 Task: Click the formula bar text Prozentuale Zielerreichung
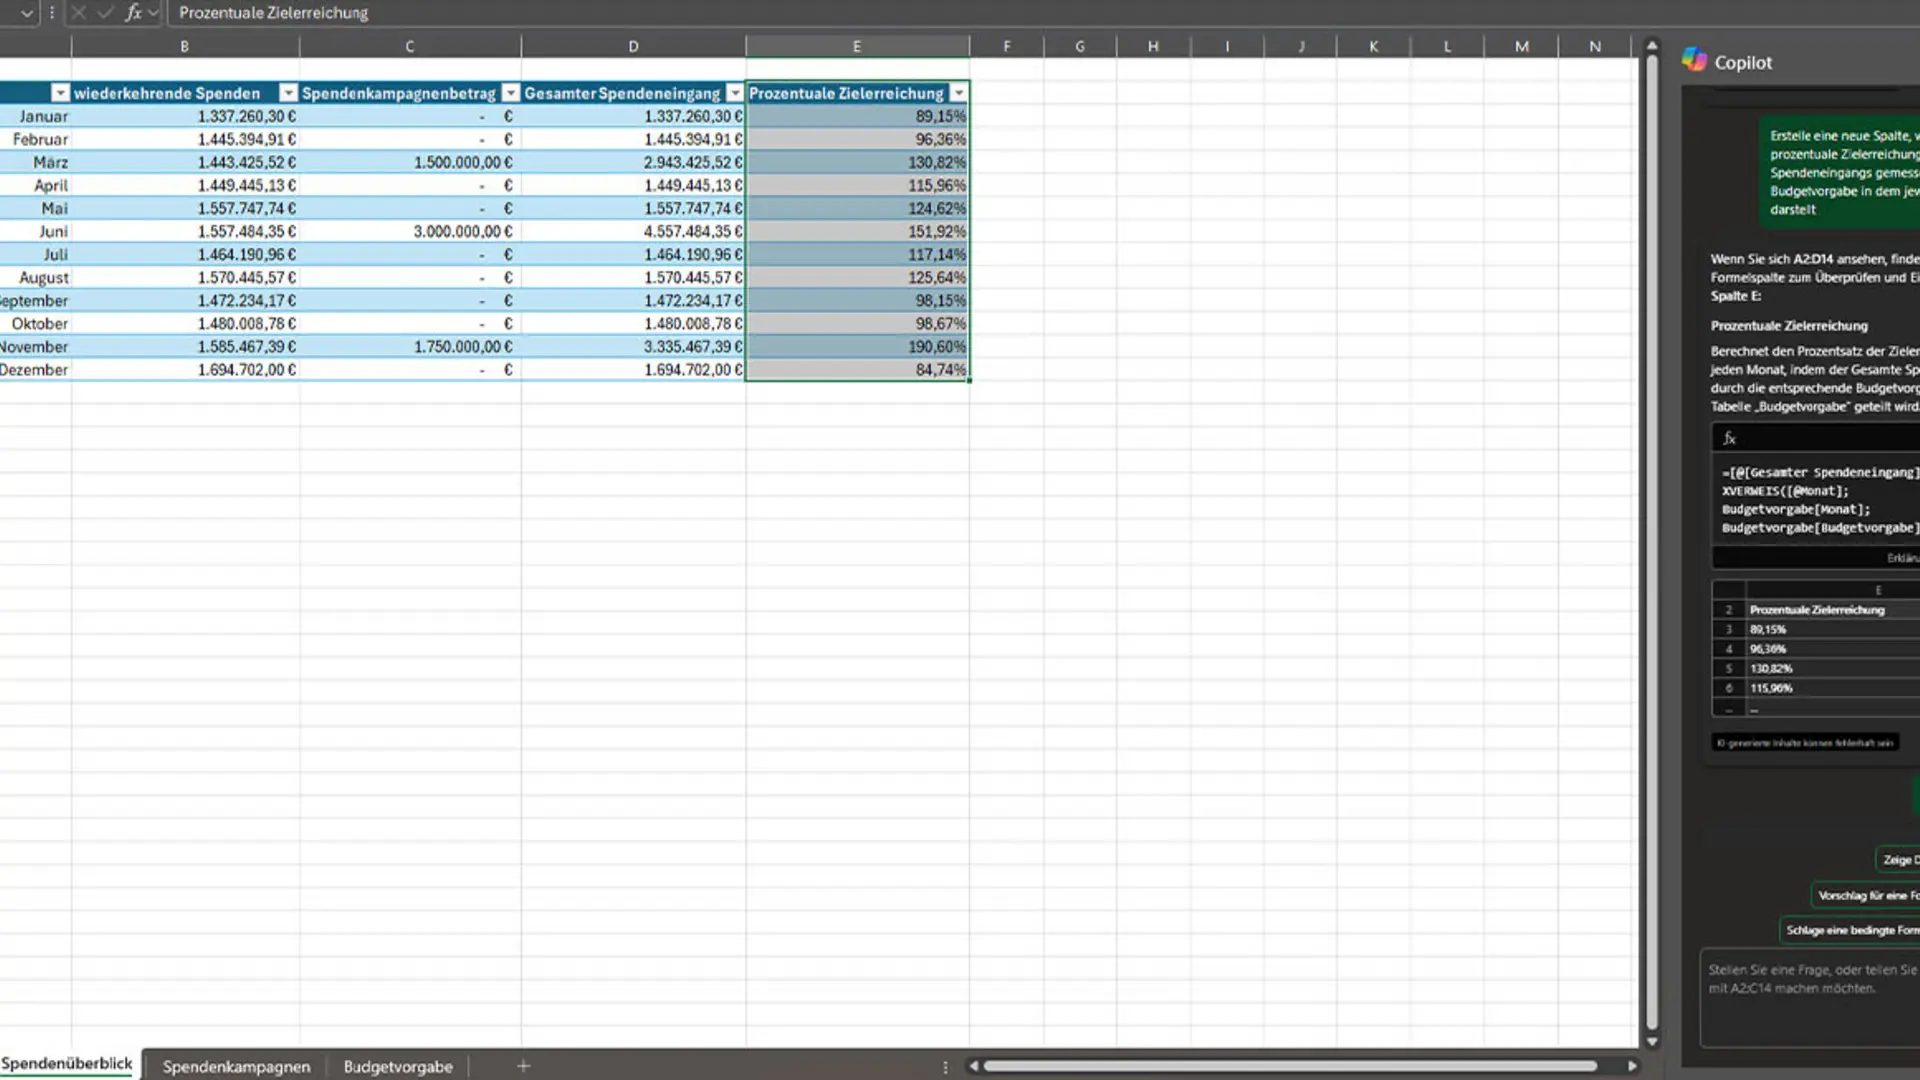(273, 13)
